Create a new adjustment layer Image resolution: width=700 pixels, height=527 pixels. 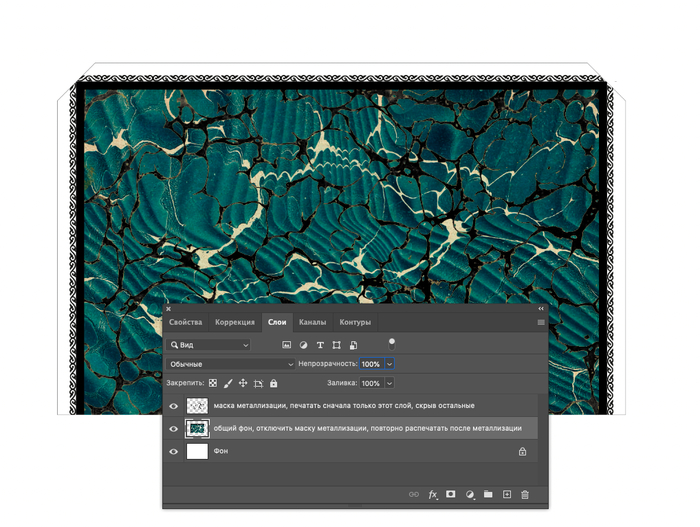[469, 494]
